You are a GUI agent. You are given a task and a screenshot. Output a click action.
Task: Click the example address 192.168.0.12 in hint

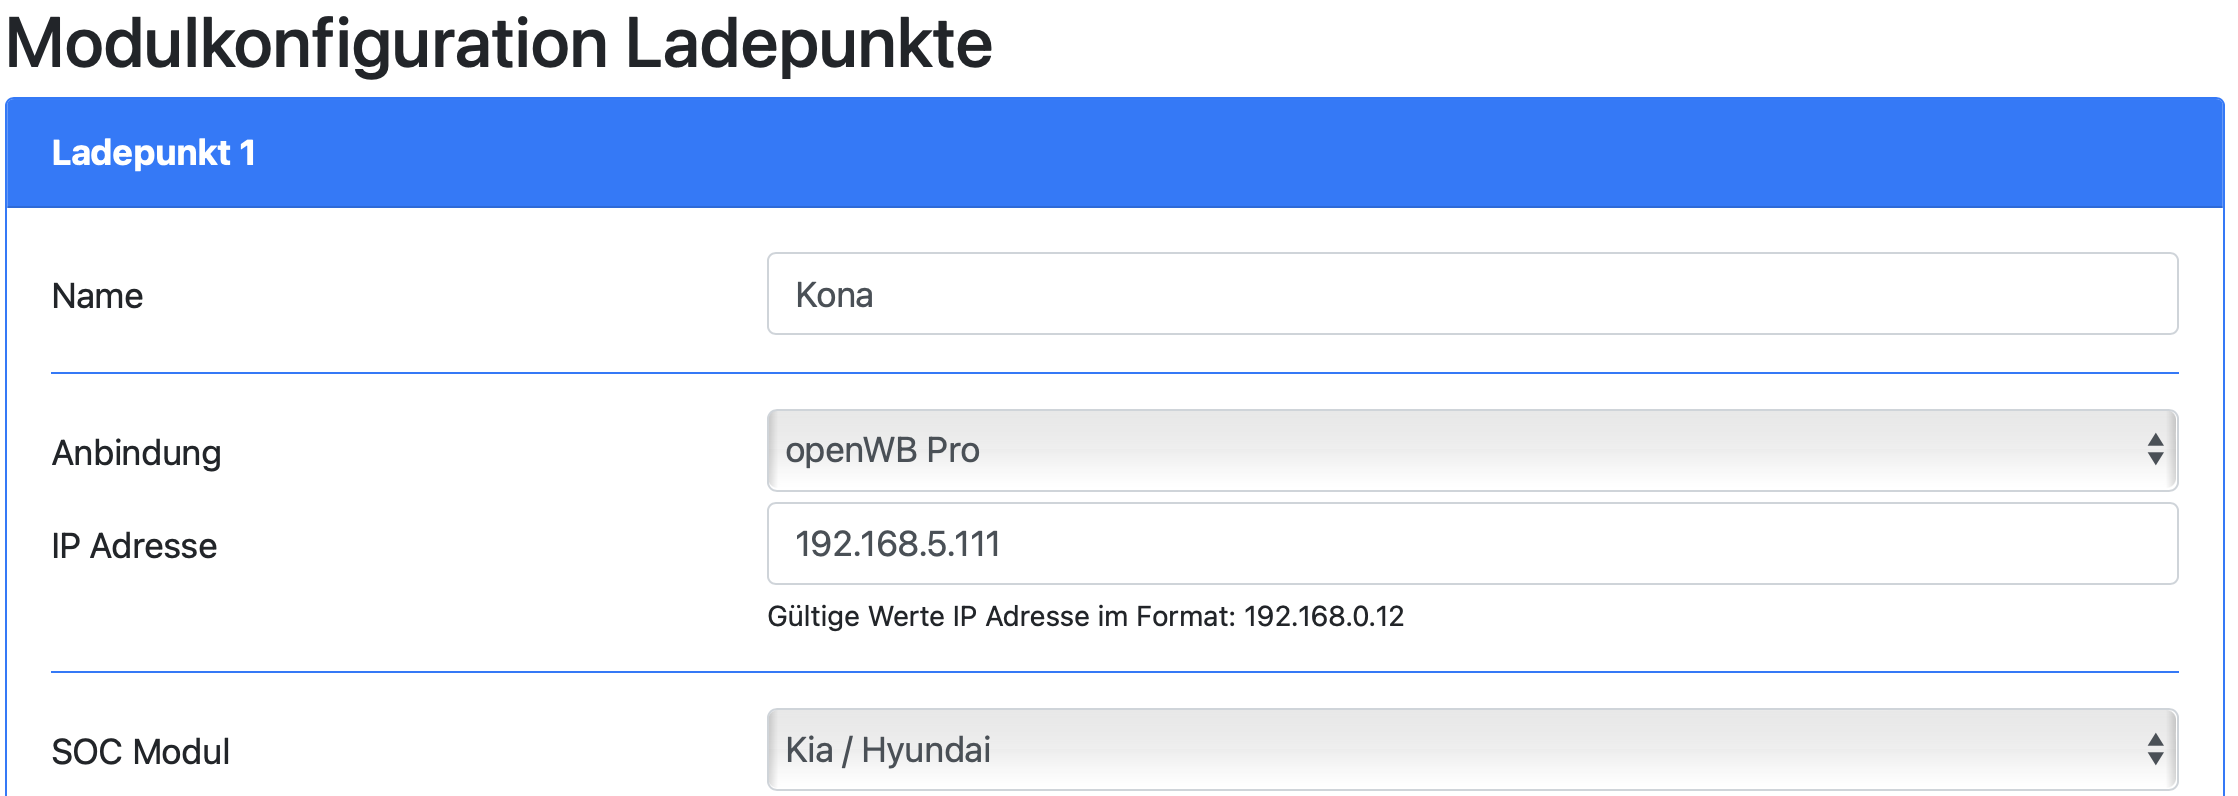click(x=1323, y=616)
